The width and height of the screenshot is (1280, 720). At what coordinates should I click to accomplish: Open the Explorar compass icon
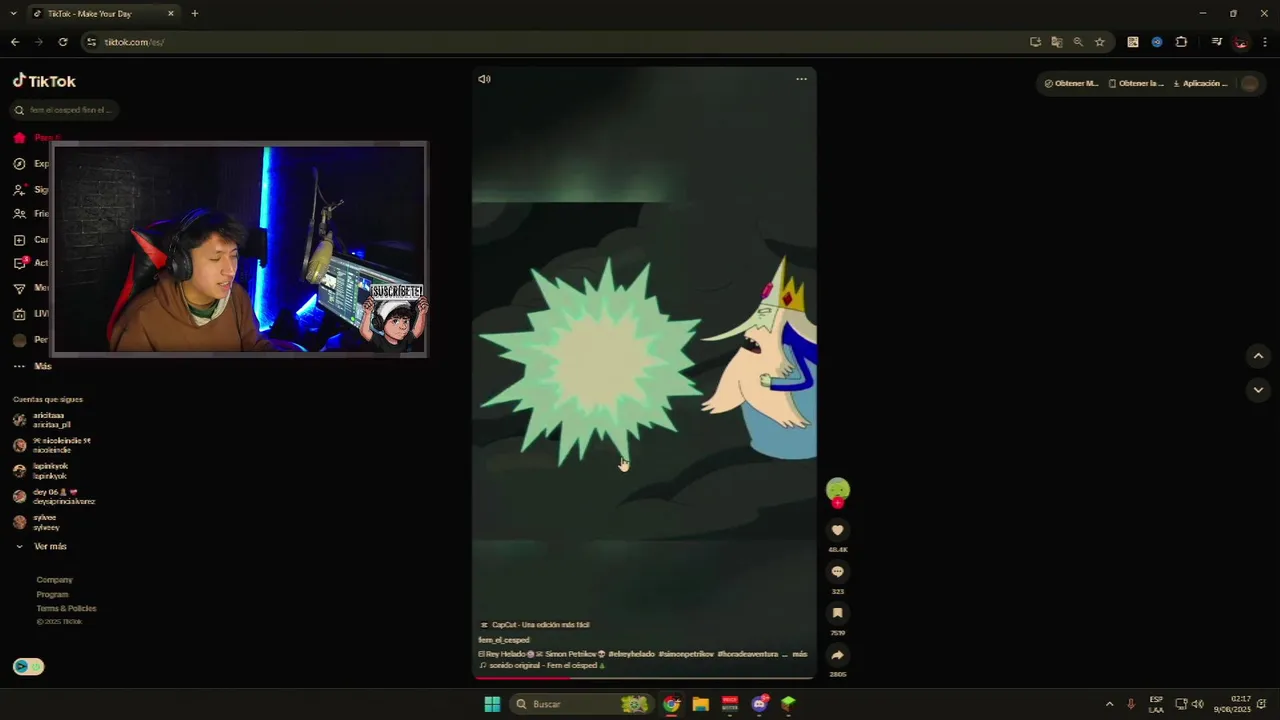click(19, 163)
